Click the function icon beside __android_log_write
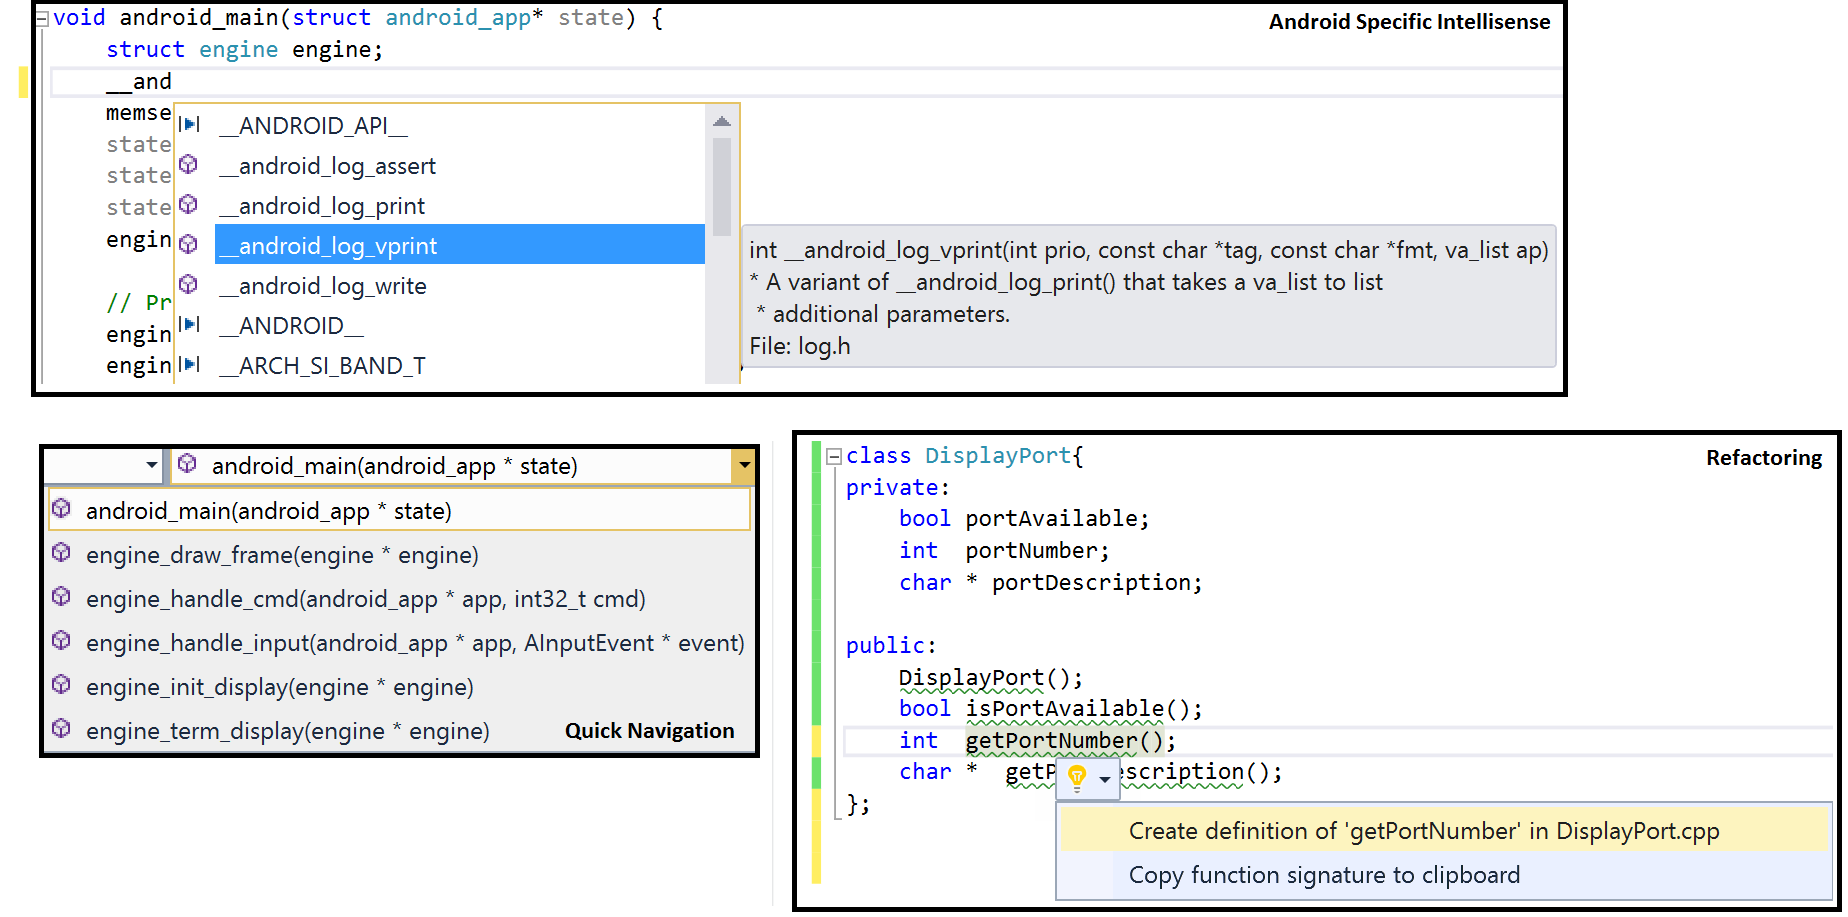 click(189, 284)
